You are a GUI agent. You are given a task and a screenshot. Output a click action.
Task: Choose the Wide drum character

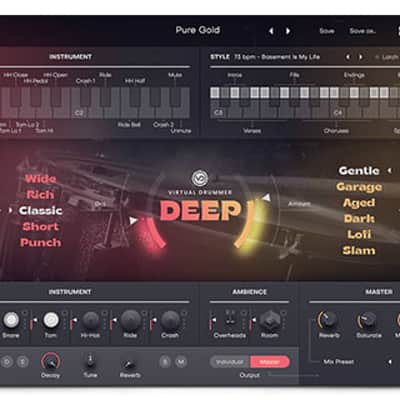click(40, 179)
